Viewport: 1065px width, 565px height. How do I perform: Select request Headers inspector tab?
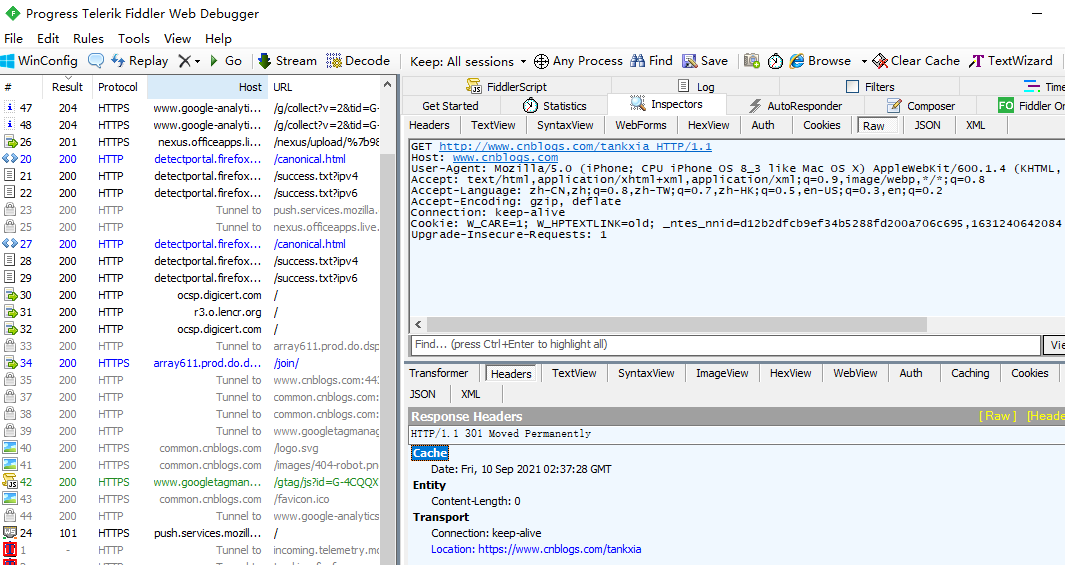tap(429, 125)
